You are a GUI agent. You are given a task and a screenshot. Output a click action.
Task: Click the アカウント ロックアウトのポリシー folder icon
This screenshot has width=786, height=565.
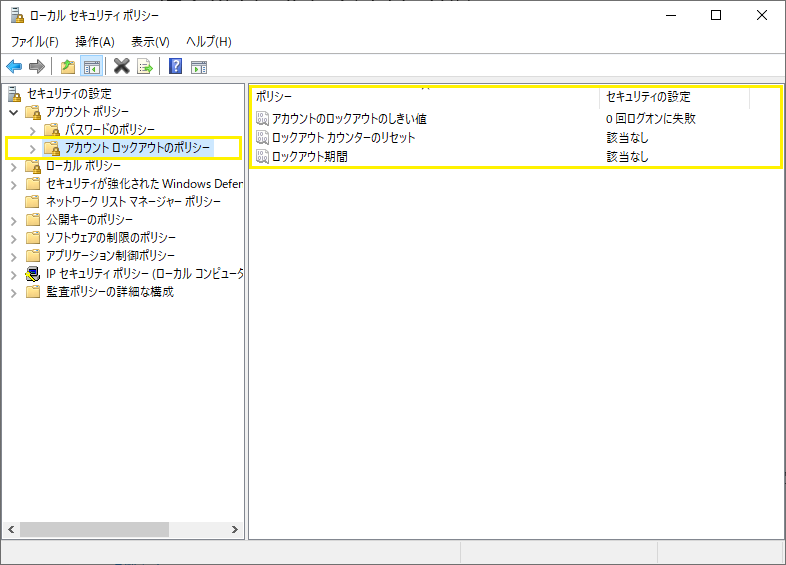coord(52,148)
